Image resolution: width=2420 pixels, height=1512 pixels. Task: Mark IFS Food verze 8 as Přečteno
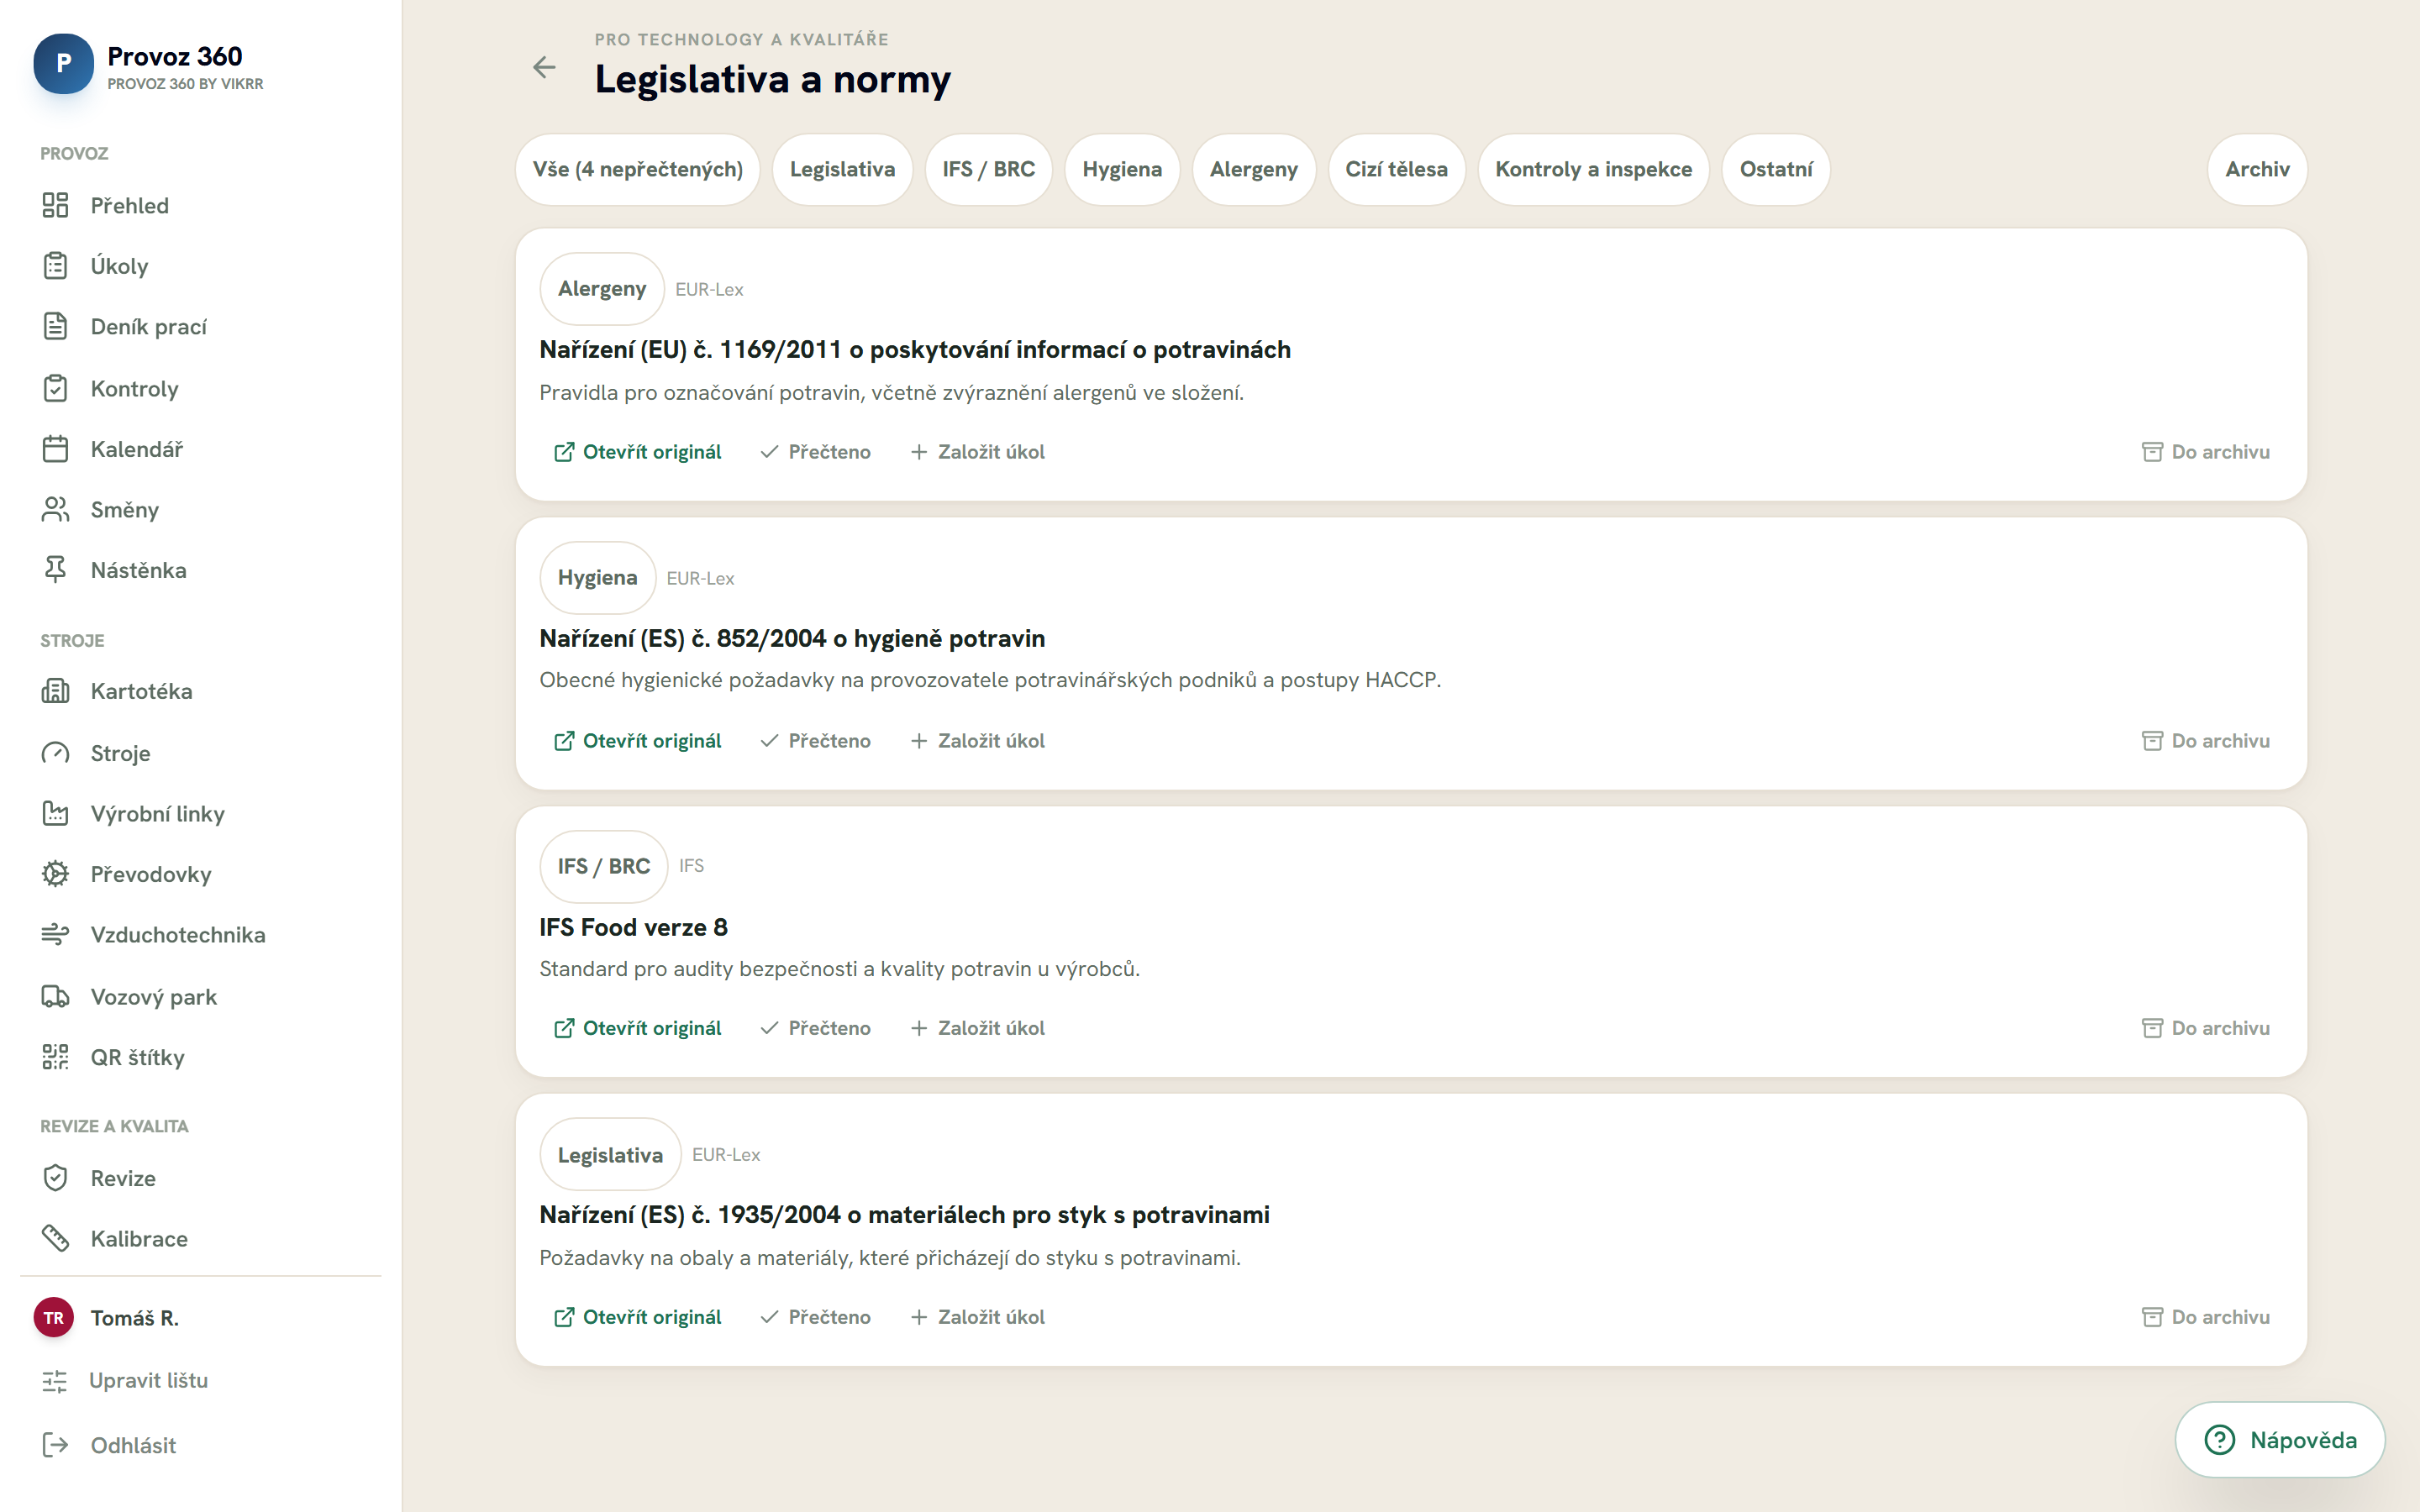click(x=815, y=1028)
